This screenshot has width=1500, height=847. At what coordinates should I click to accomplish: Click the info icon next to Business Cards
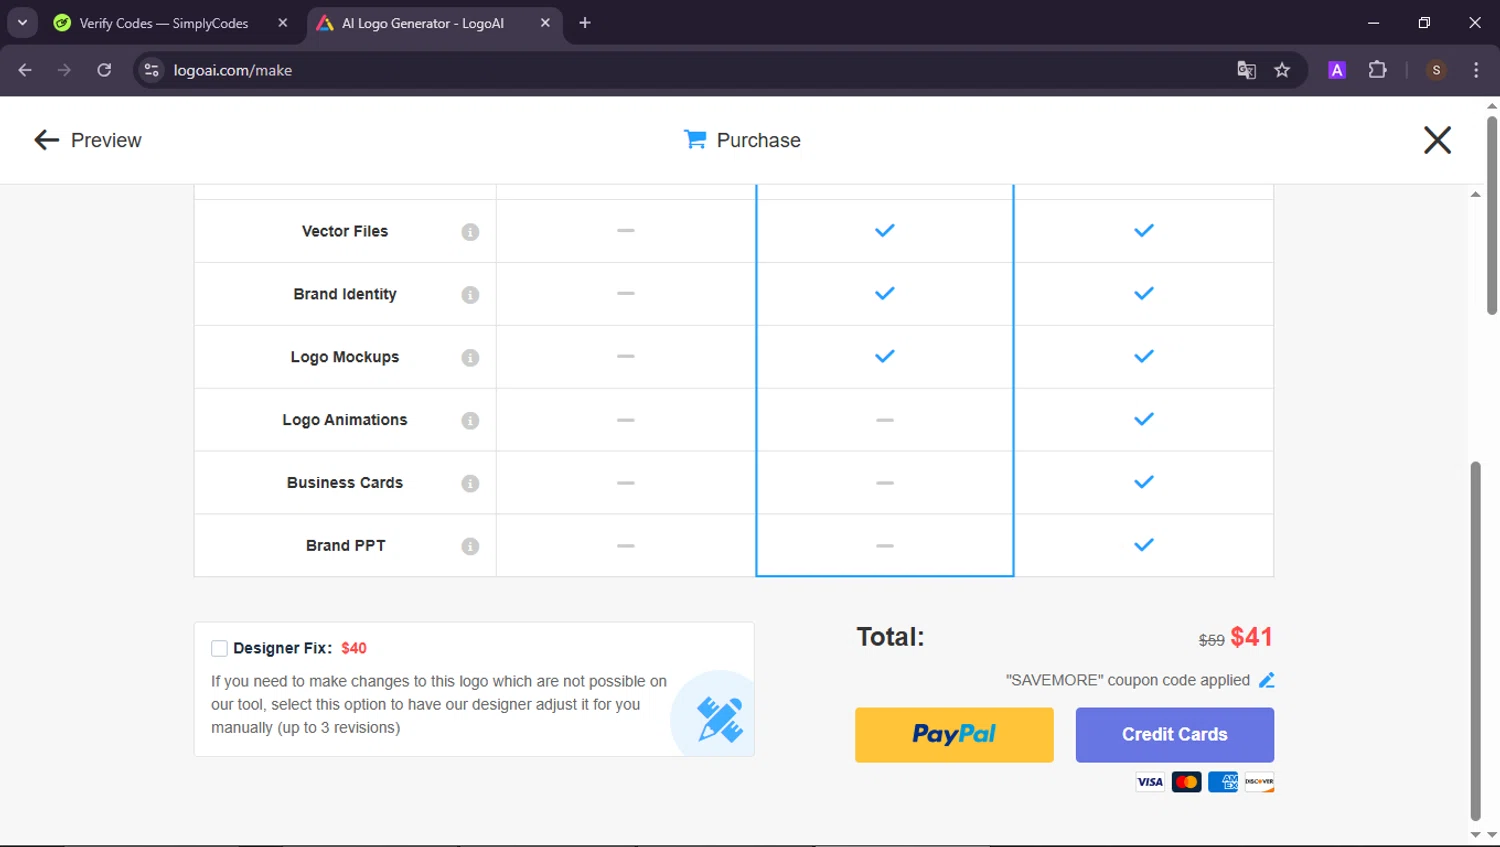click(470, 483)
